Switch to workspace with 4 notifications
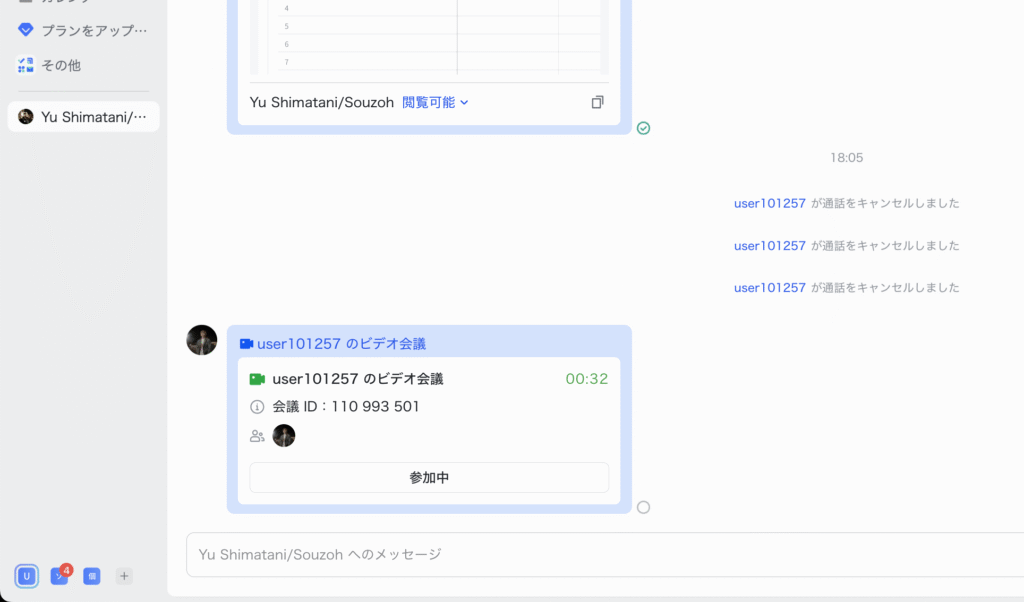The width and height of the screenshot is (1024, 602). (59, 576)
